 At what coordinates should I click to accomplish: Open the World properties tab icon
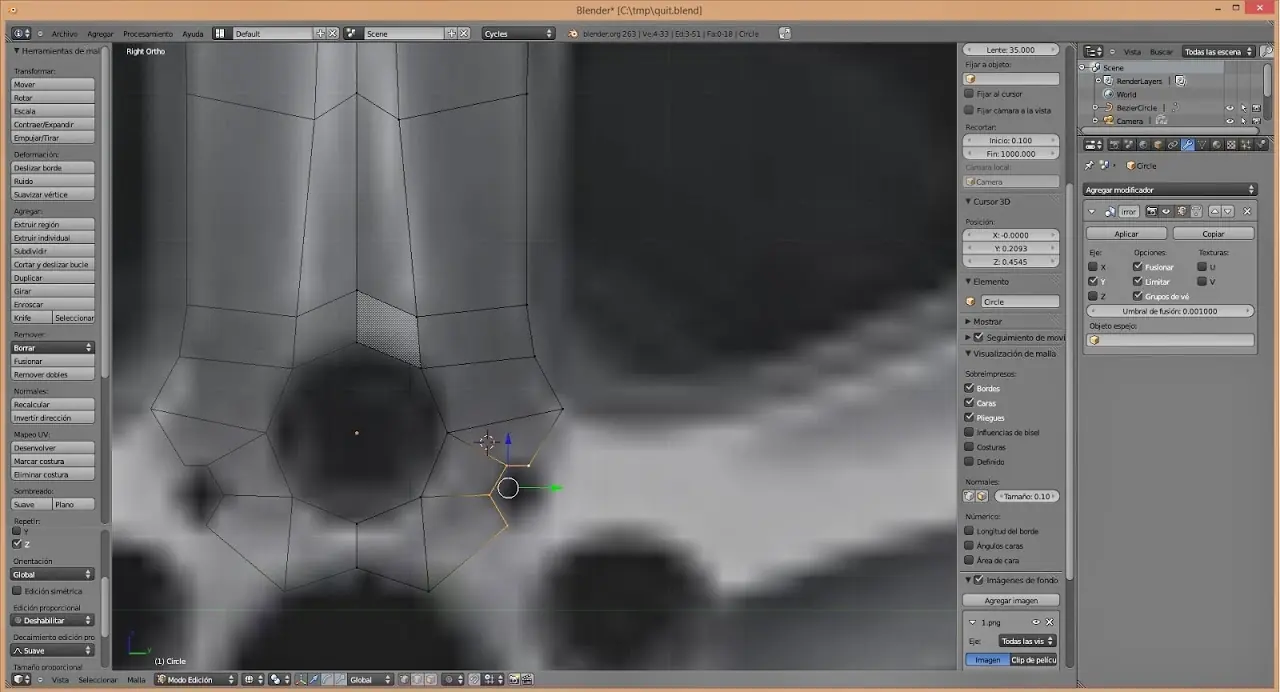pos(1143,145)
